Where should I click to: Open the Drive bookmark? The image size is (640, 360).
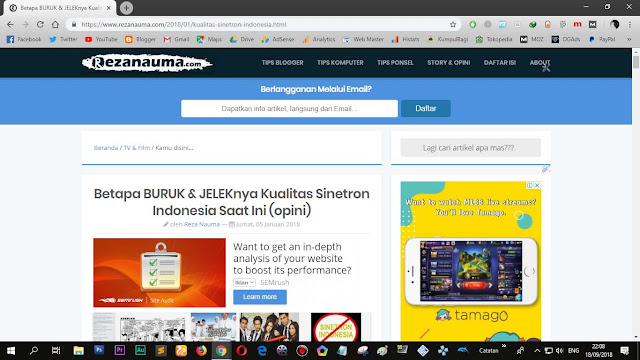click(x=242, y=39)
